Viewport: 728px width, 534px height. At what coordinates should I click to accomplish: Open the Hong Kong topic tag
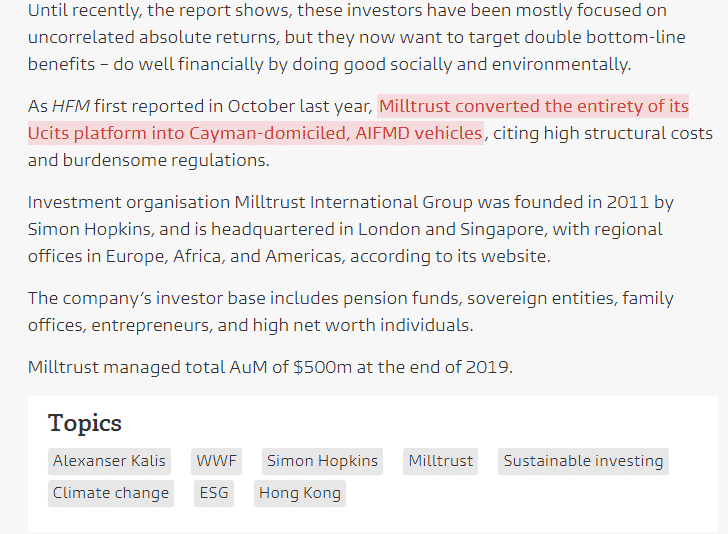pyautogui.click(x=299, y=493)
